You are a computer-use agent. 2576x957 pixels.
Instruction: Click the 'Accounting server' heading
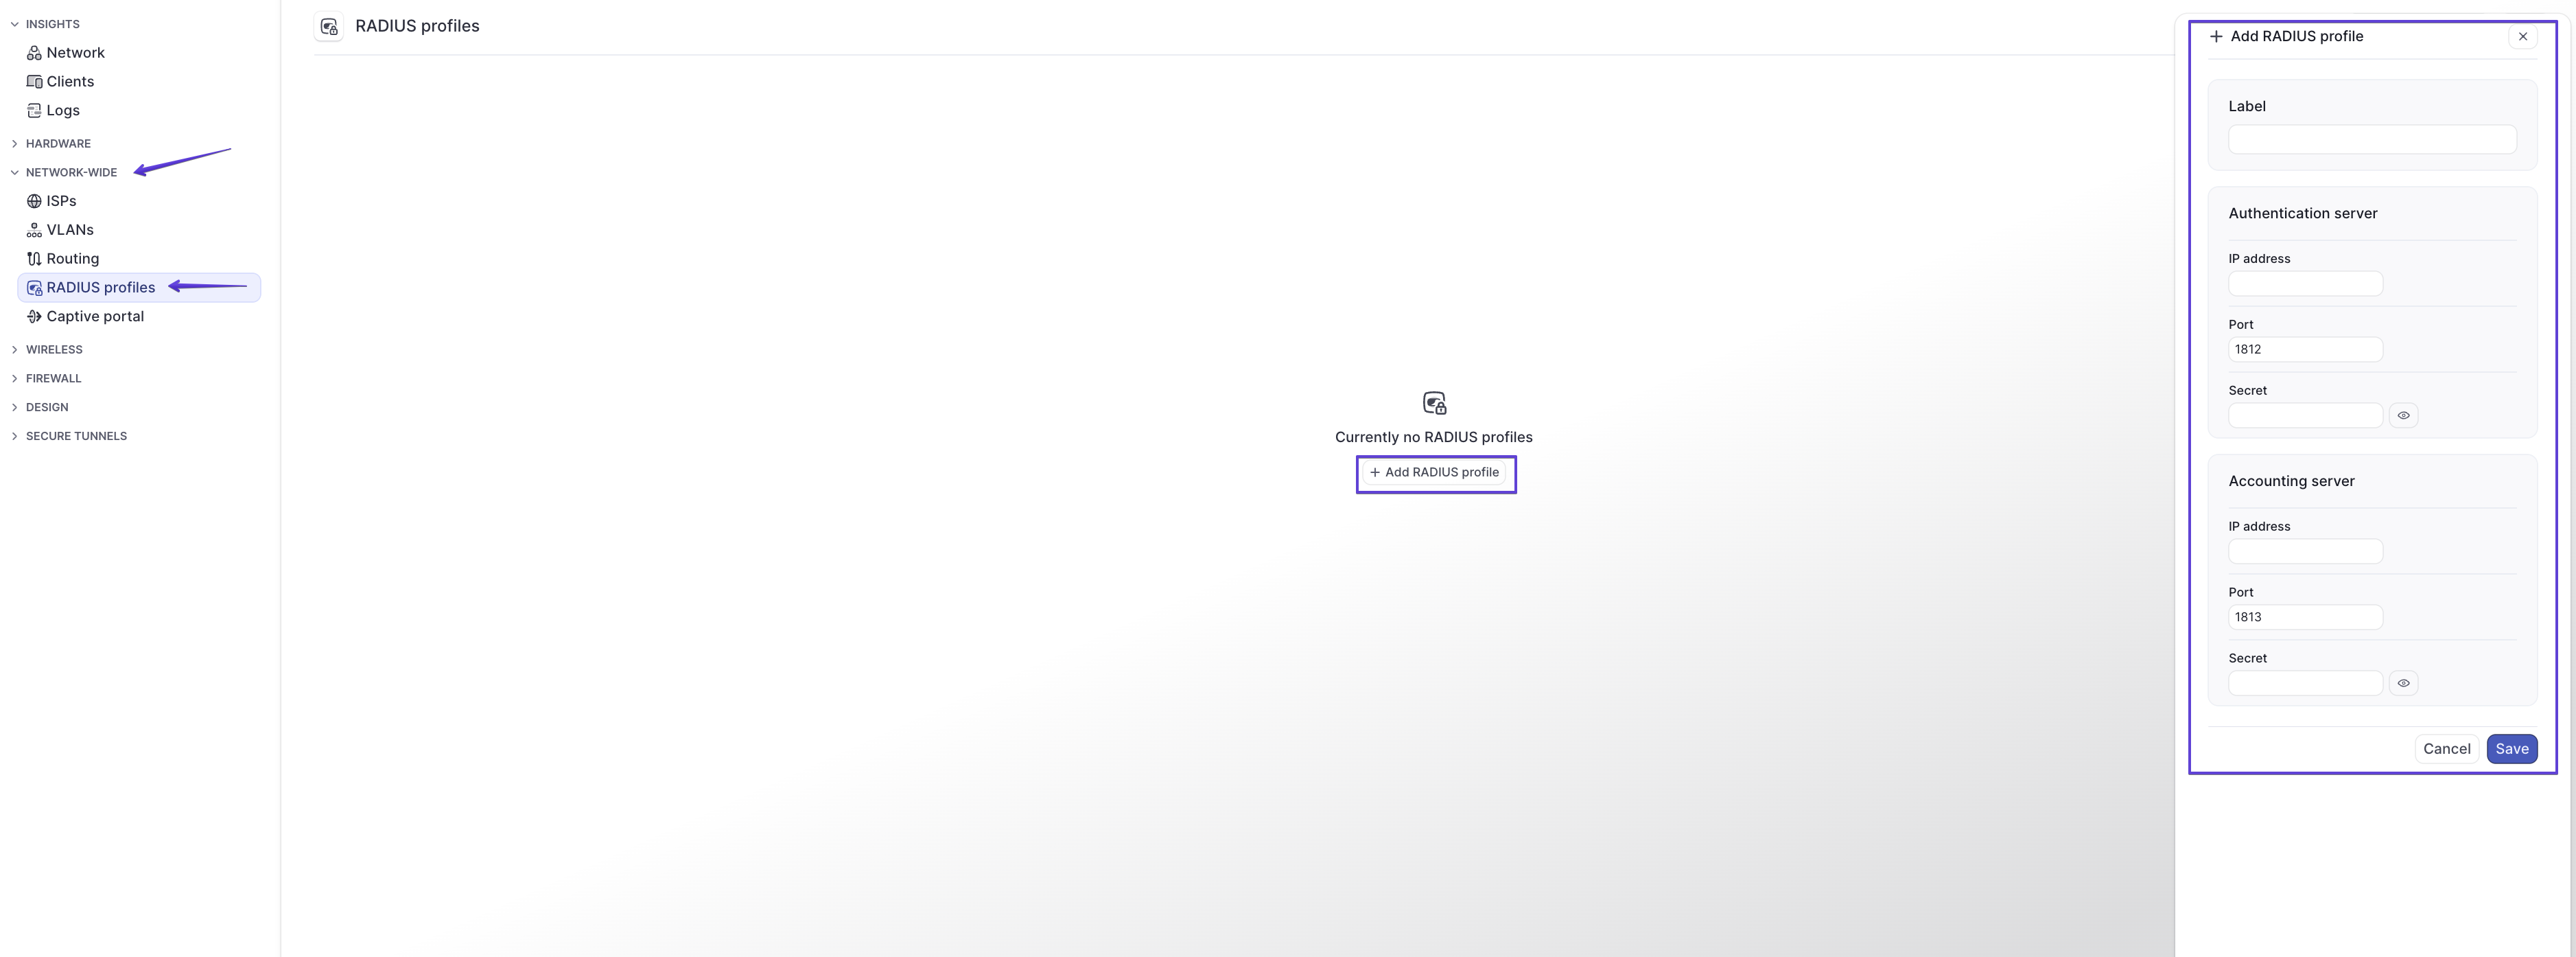(2291, 482)
